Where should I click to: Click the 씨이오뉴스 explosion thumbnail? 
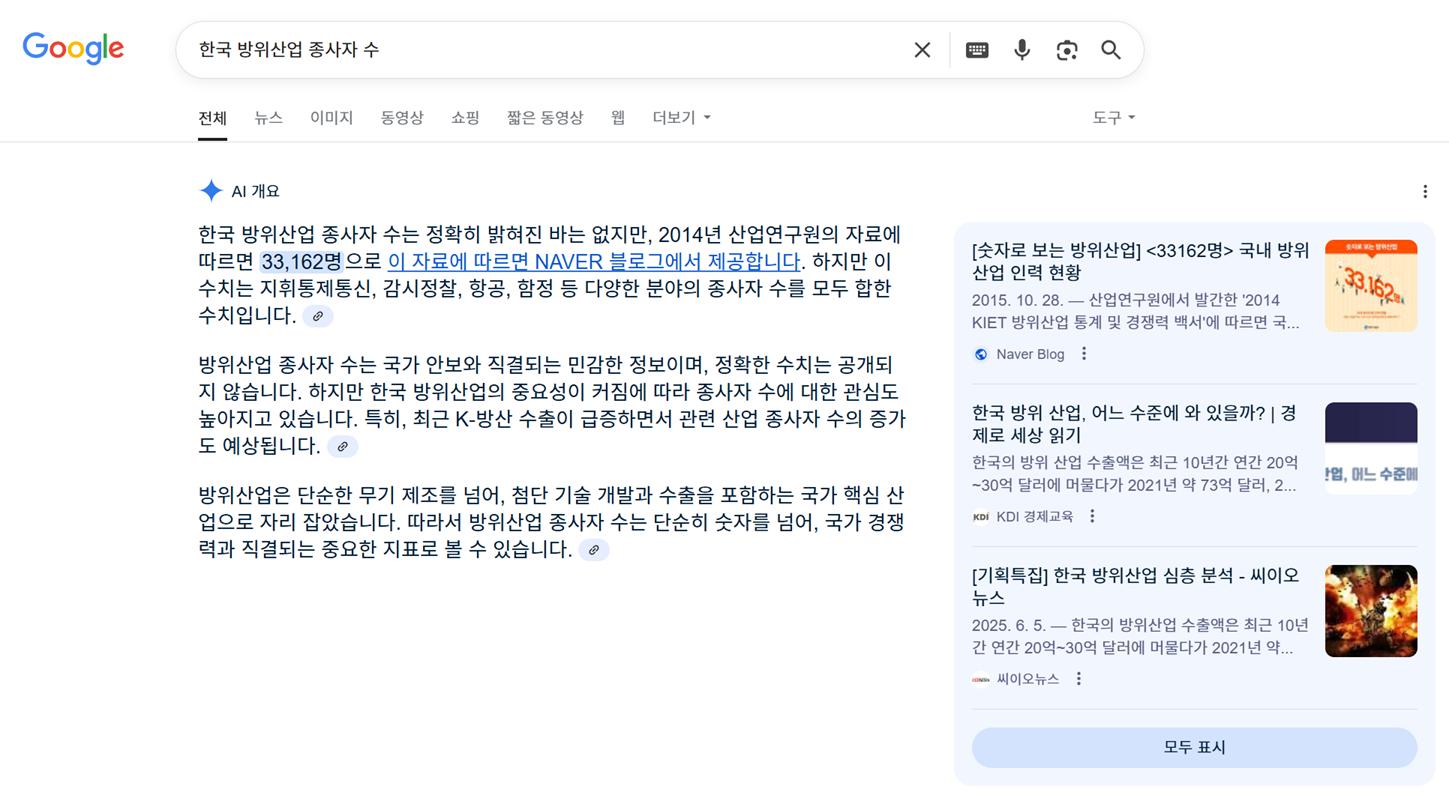point(1371,611)
